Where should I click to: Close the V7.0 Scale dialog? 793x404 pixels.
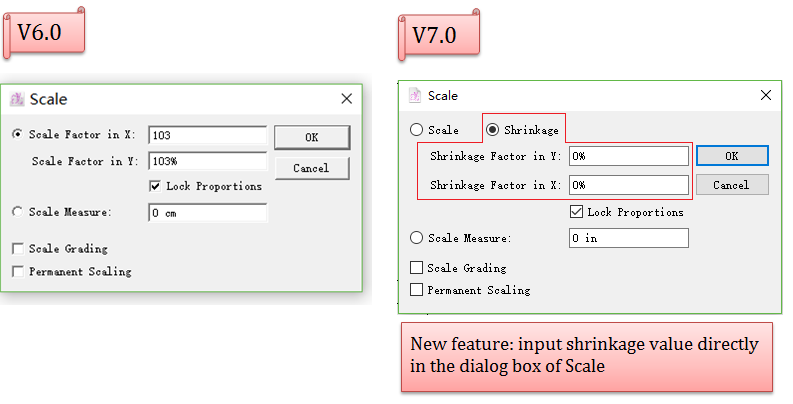coord(766,96)
